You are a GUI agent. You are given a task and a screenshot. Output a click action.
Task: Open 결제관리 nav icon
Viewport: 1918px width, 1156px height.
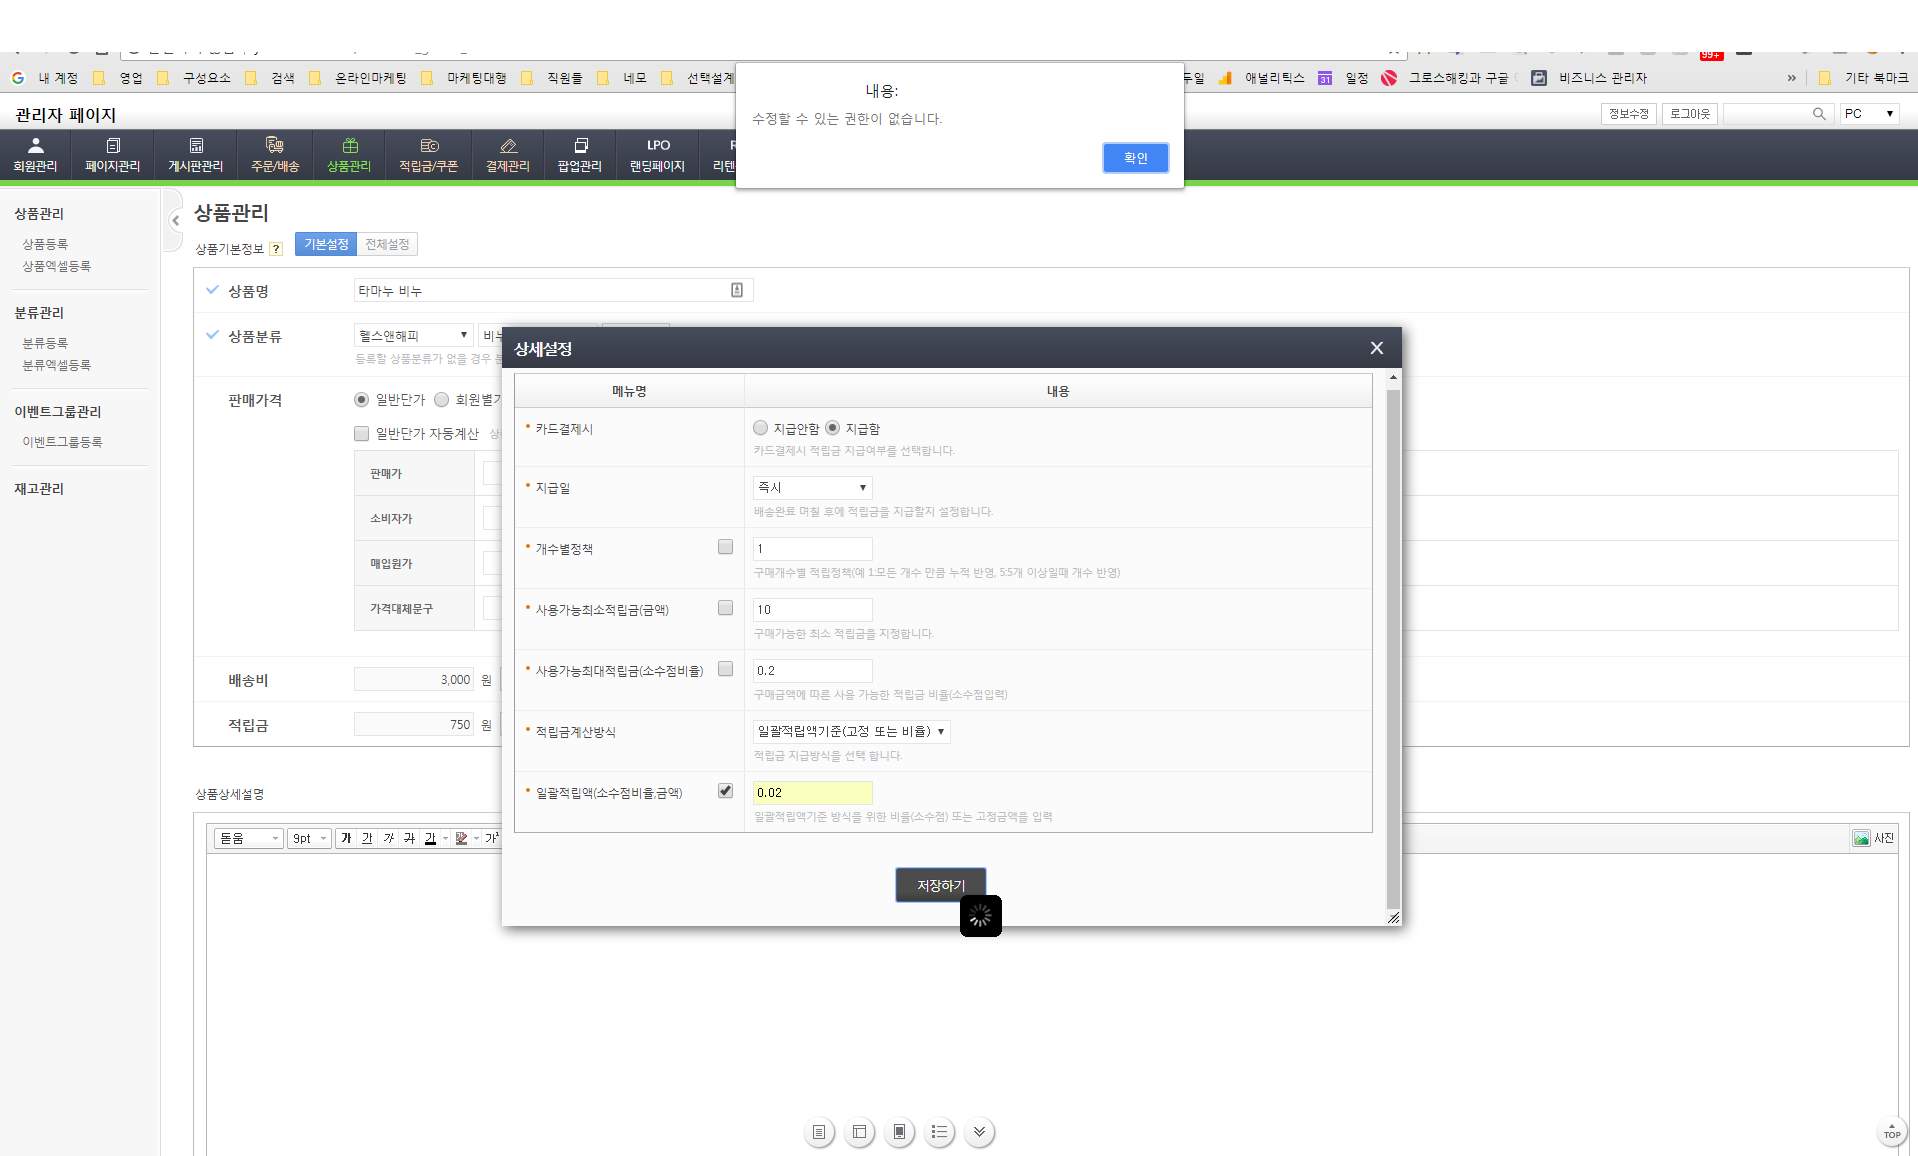[x=507, y=146]
